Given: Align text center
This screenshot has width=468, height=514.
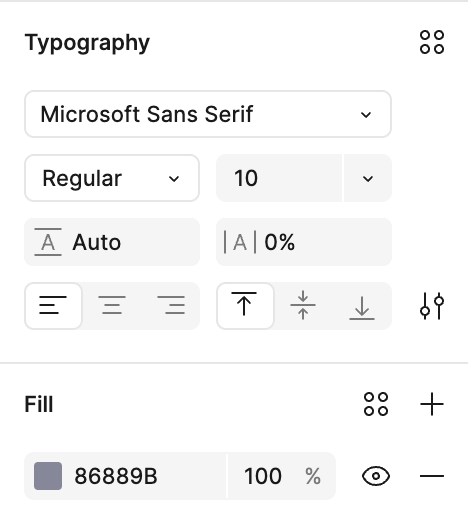Looking at the screenshot, I should pyautogui.click(x=112, y=306).
